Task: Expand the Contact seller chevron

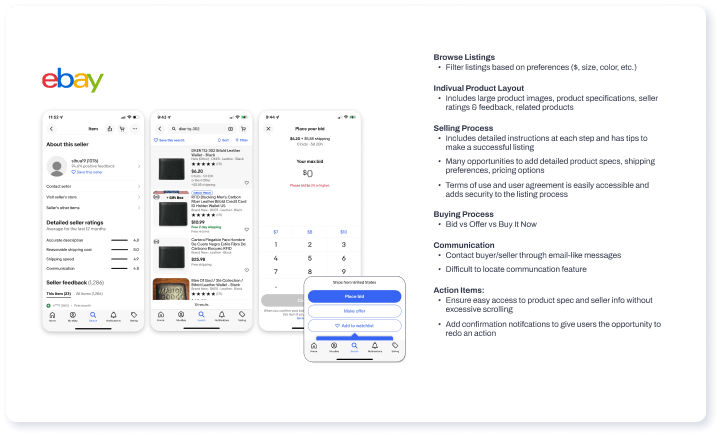Action: point(139,186)
